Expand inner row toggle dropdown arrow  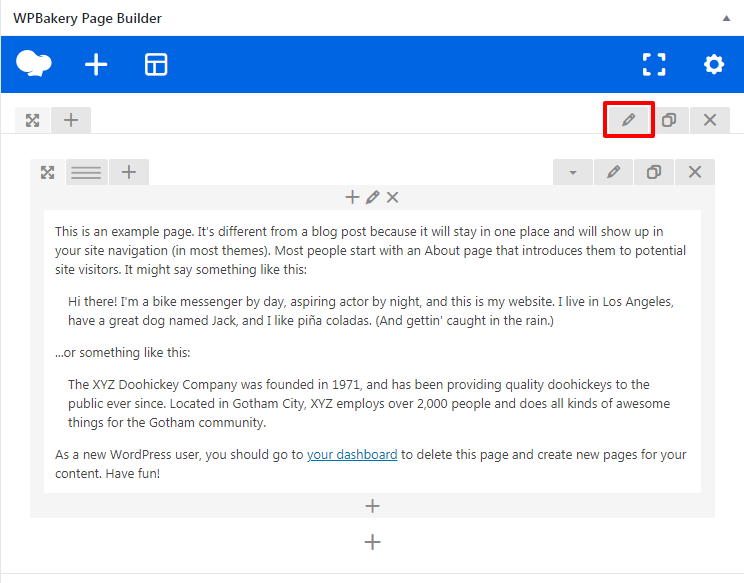(573, 172)
